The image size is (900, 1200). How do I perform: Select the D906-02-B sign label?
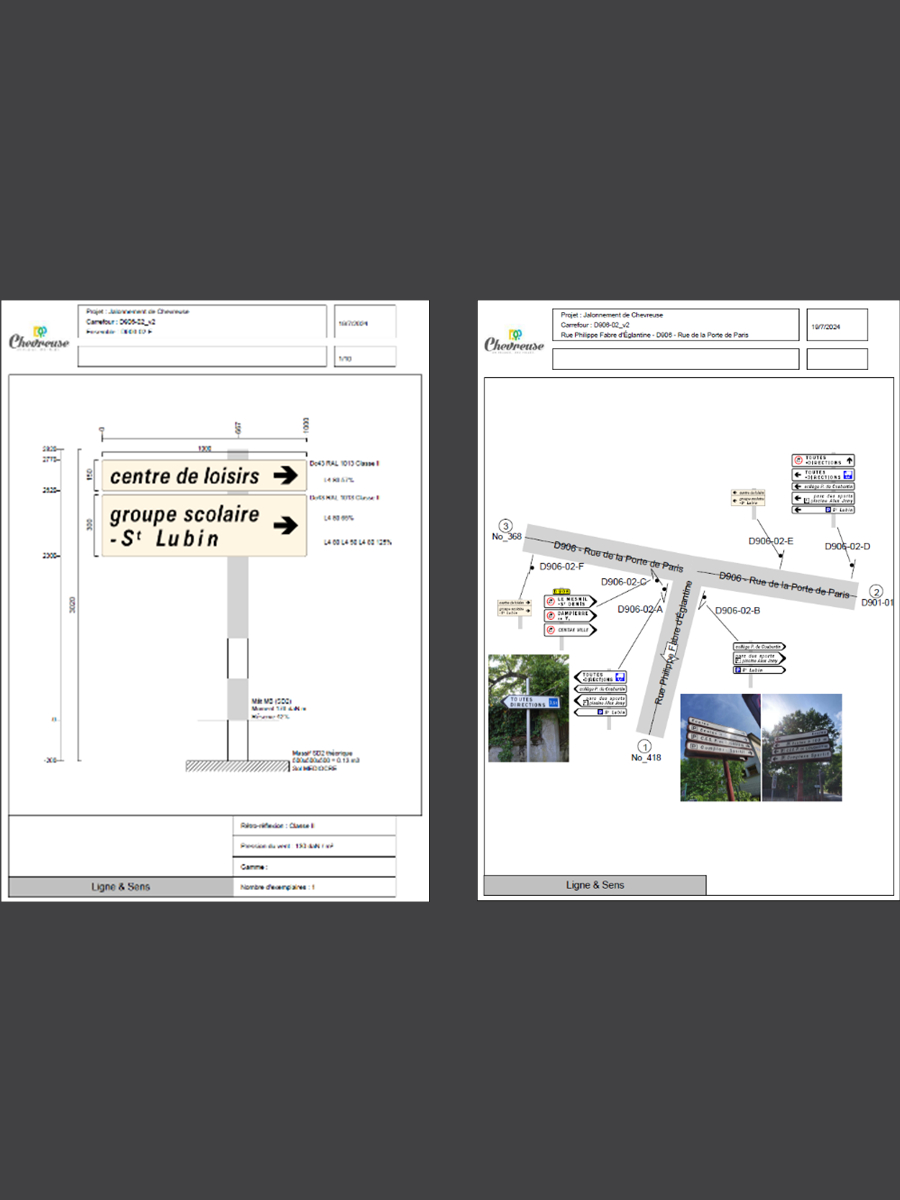(x=738, y=610)
